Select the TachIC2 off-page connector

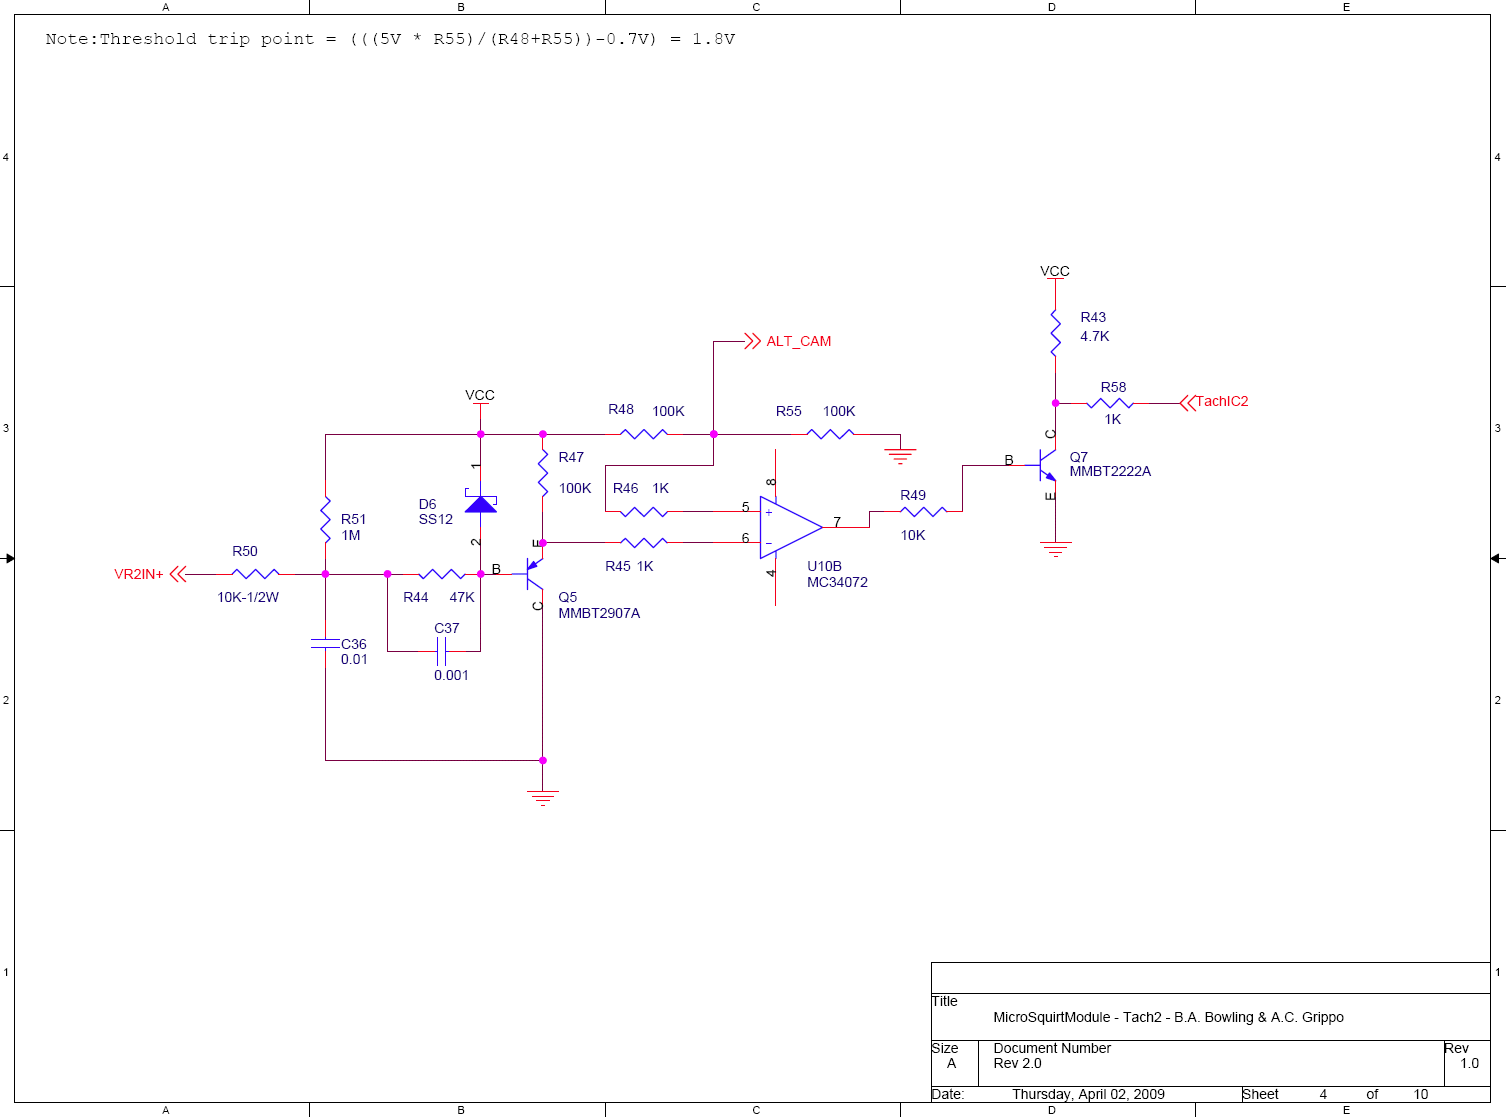[1214, 402]
